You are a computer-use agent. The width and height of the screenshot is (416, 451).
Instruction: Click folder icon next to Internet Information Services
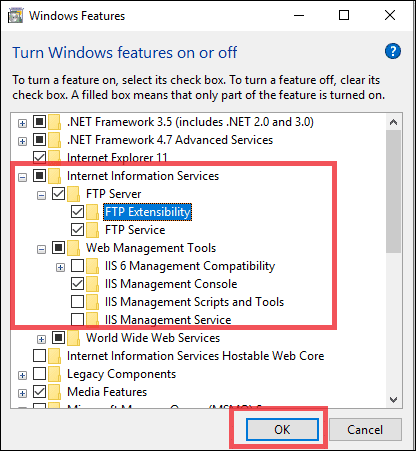pyautogui.click(x=55, y=176)
